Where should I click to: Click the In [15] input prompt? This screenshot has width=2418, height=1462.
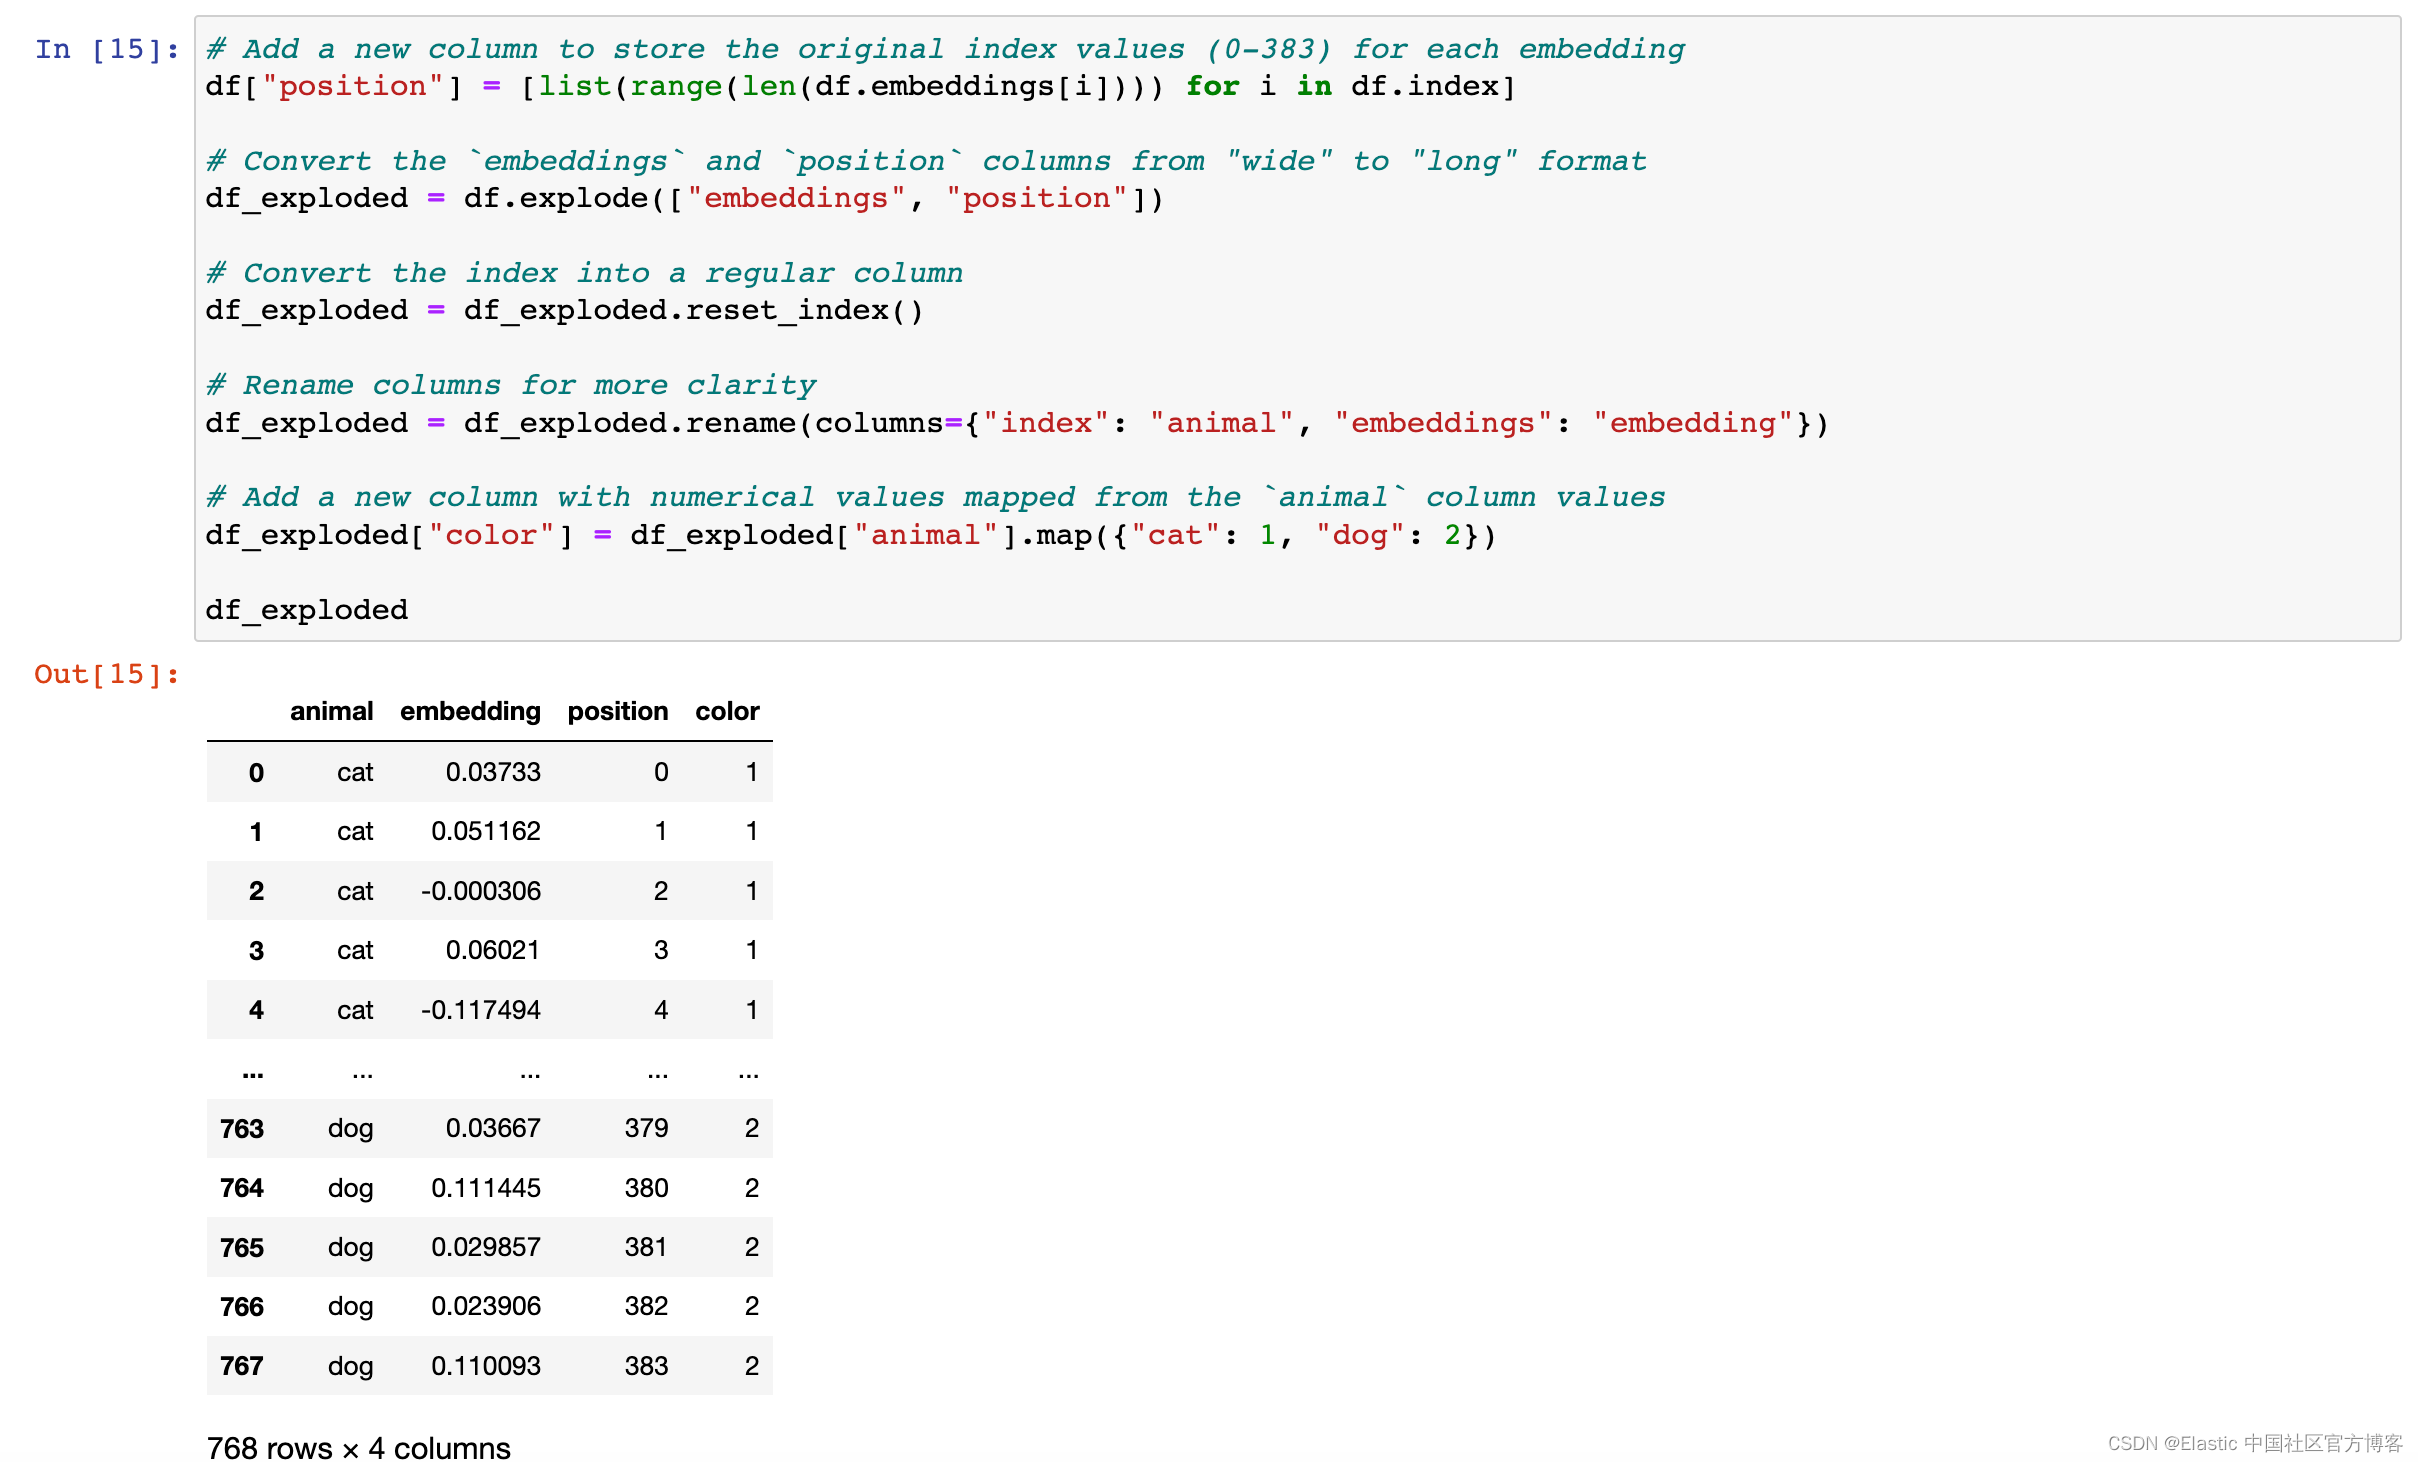[106, 49]
